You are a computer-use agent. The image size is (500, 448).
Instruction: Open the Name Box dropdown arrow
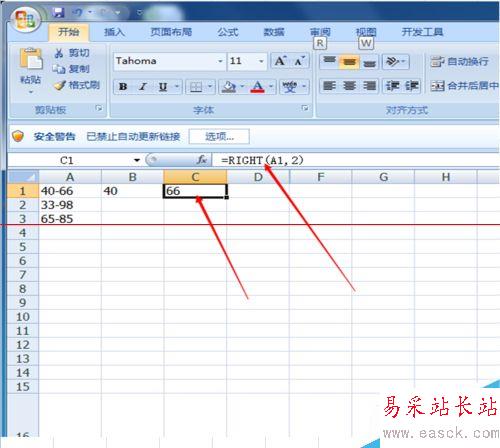point(137,160)
